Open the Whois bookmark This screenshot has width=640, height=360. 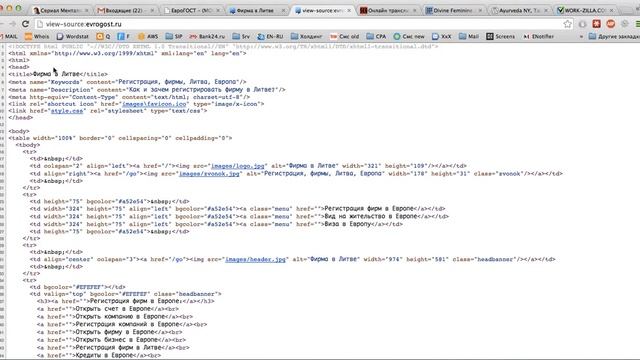pyautogui.click(x=37, y=36)
